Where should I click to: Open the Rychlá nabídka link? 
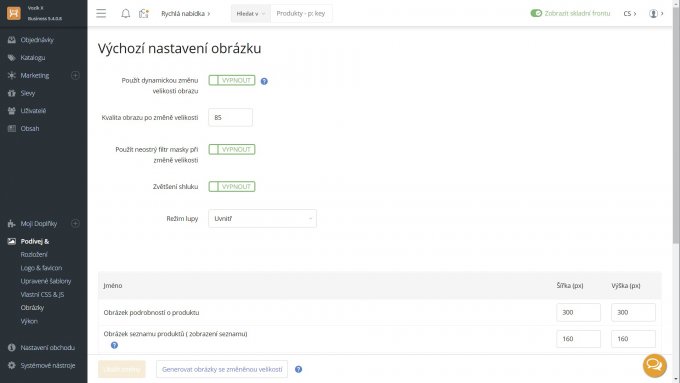click(x=186, y=13)
